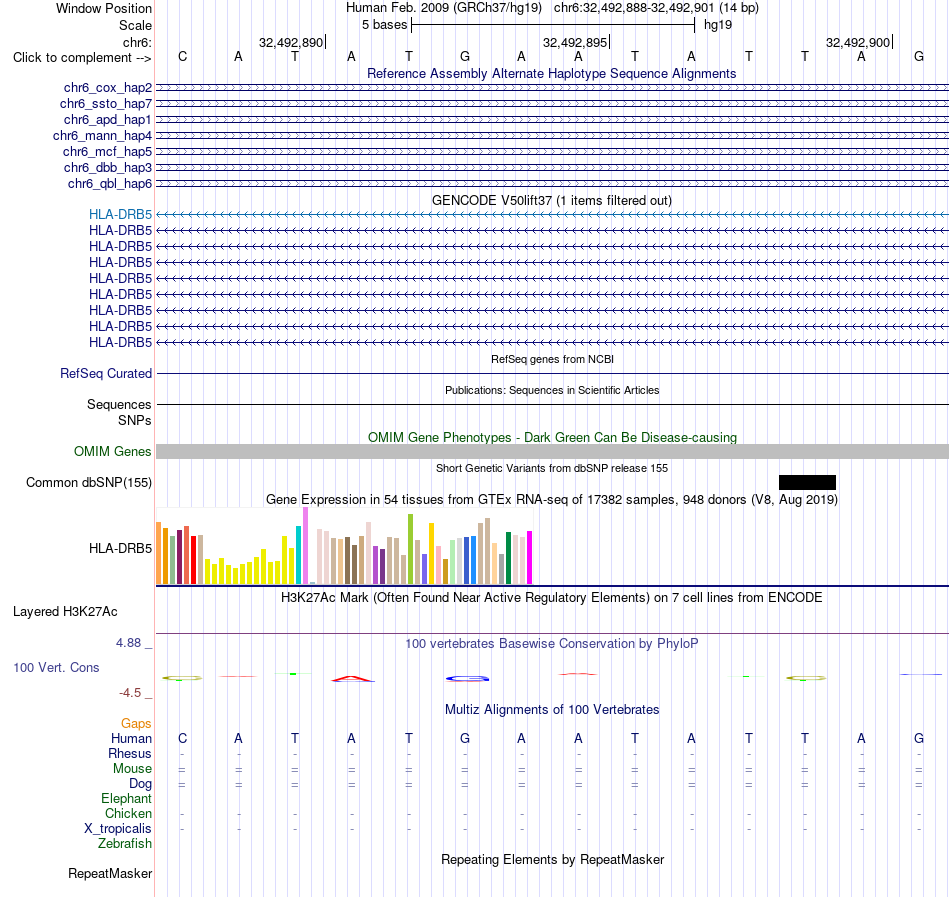Click the Dog species label

(x=140, y=783)
